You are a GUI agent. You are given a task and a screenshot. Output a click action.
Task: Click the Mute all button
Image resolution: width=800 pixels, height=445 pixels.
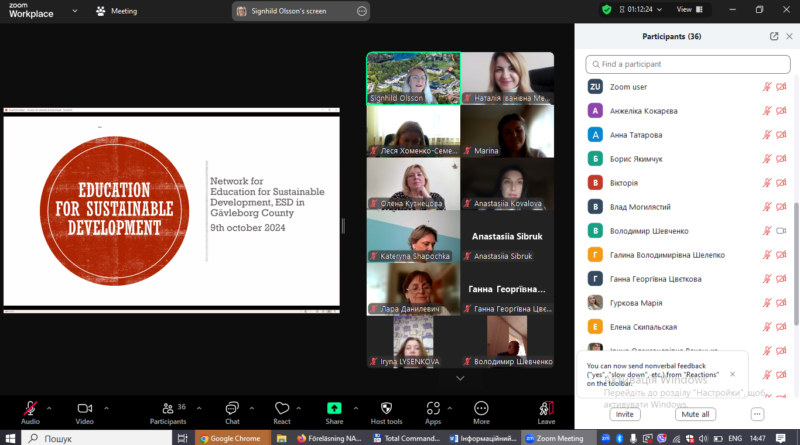[695, 414]
